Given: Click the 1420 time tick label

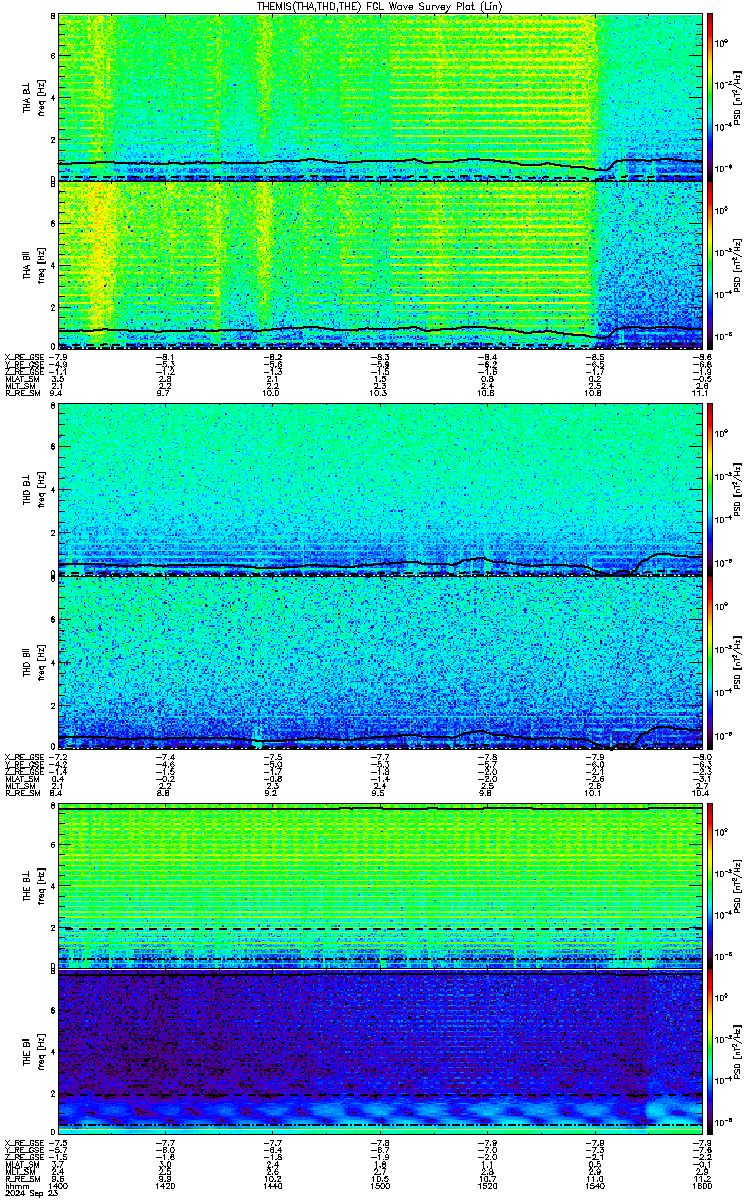Looking at the screenshot, I should [165, 1186].
